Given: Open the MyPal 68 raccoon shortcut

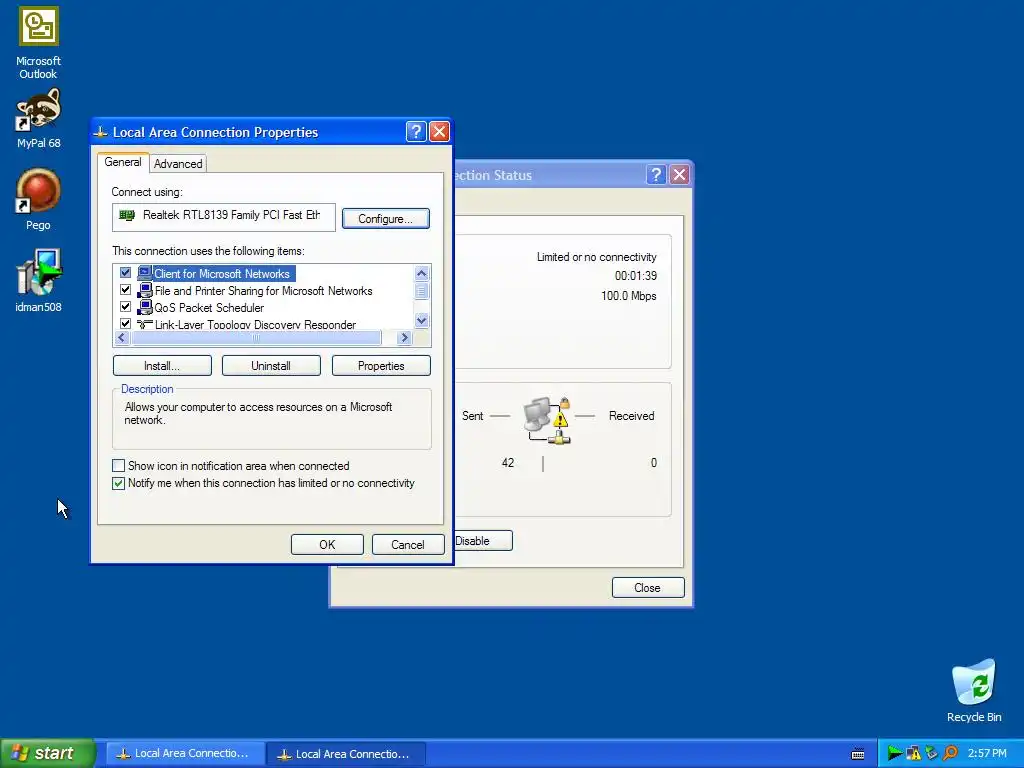Looking at the screenshot, I should coord(39,118).
